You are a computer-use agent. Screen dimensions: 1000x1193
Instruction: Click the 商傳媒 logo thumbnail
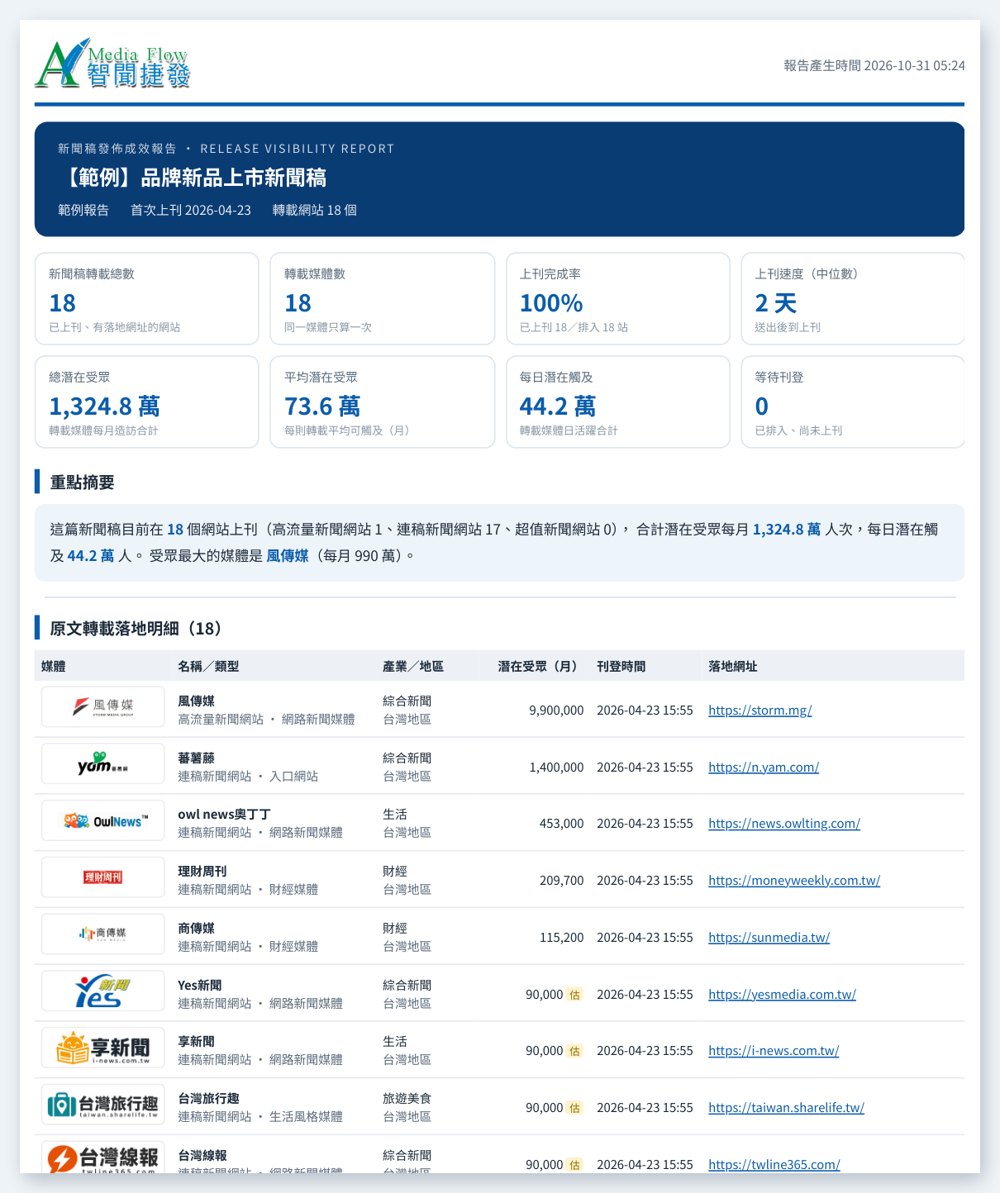point(103,934)
